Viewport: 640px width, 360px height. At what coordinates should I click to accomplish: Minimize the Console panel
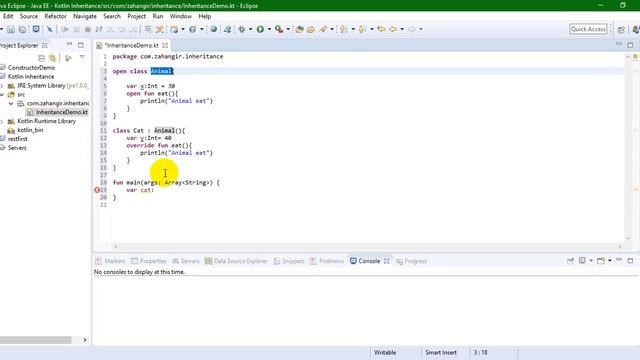(x=619, y=260)
